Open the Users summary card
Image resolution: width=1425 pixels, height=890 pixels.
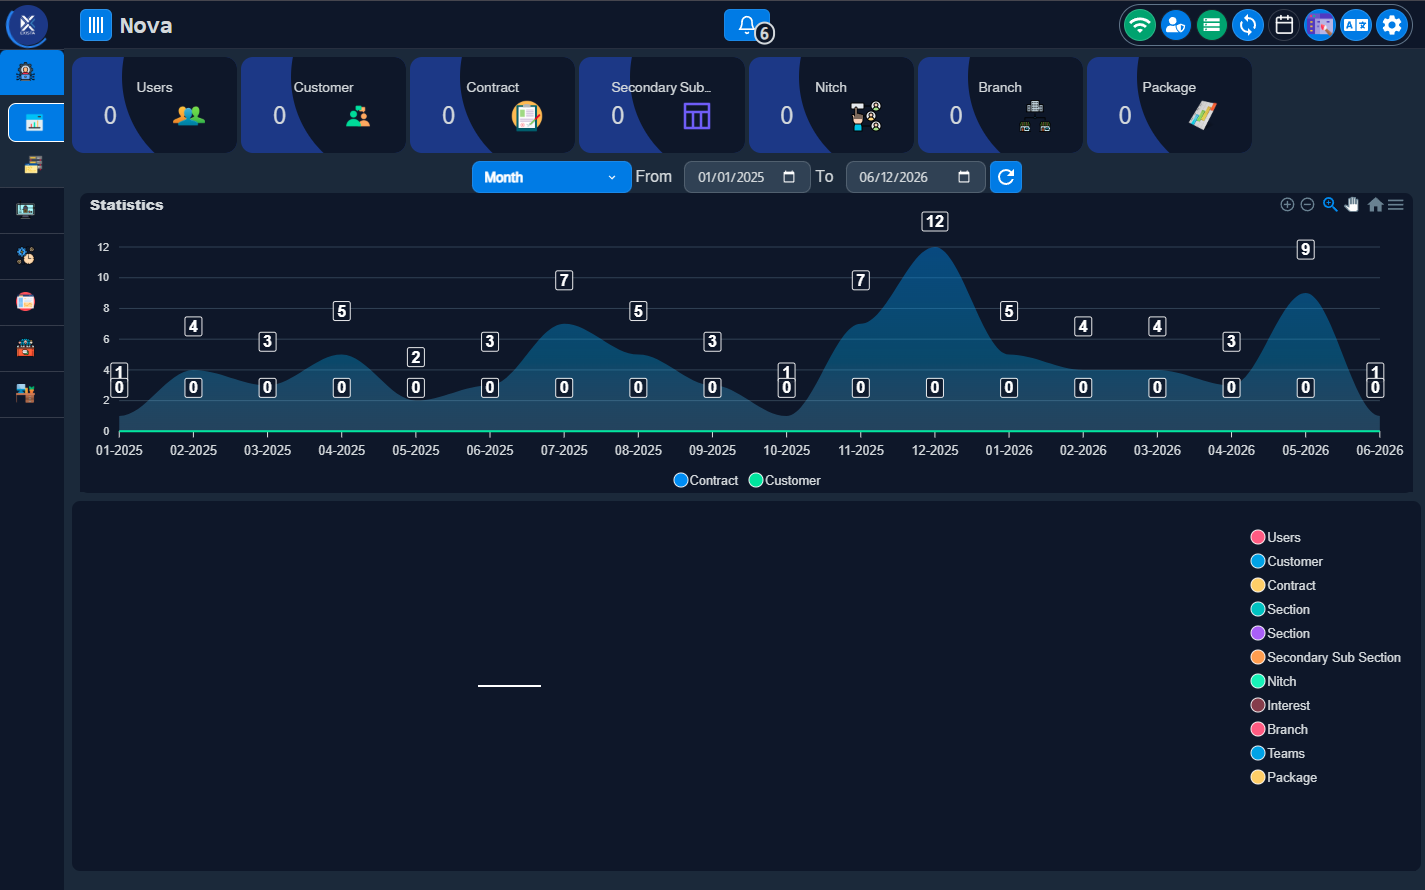coord(154,105)
